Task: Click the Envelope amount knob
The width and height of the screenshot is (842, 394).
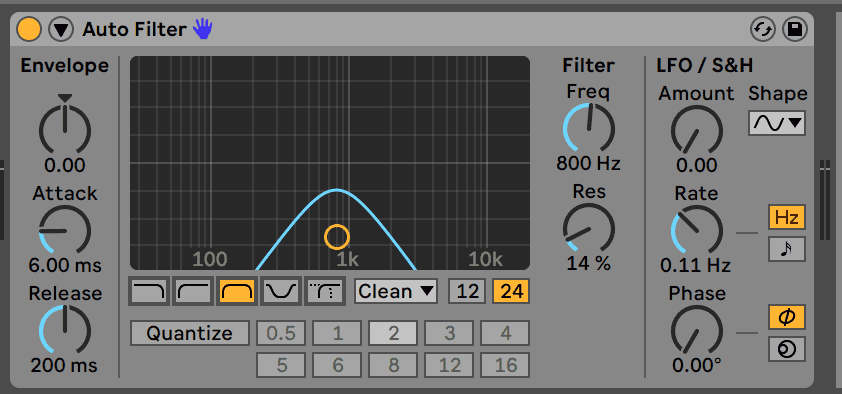Action: click(65, 130)
